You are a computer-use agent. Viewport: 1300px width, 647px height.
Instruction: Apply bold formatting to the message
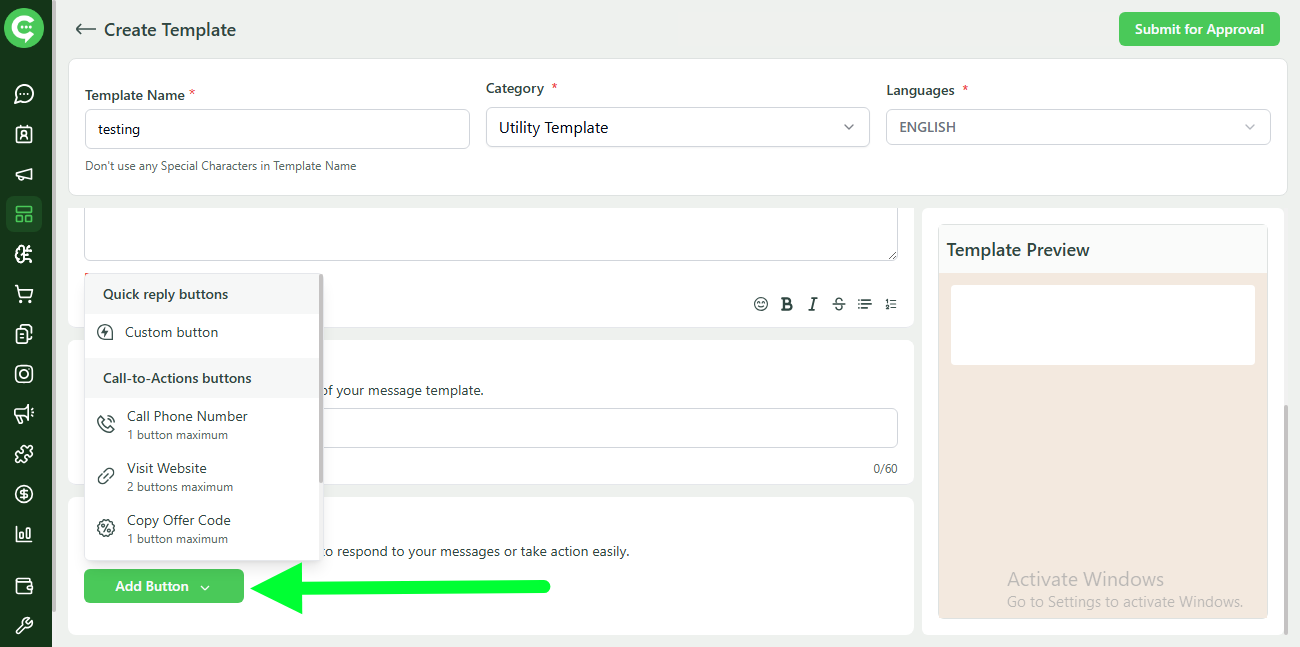(787, 303)
